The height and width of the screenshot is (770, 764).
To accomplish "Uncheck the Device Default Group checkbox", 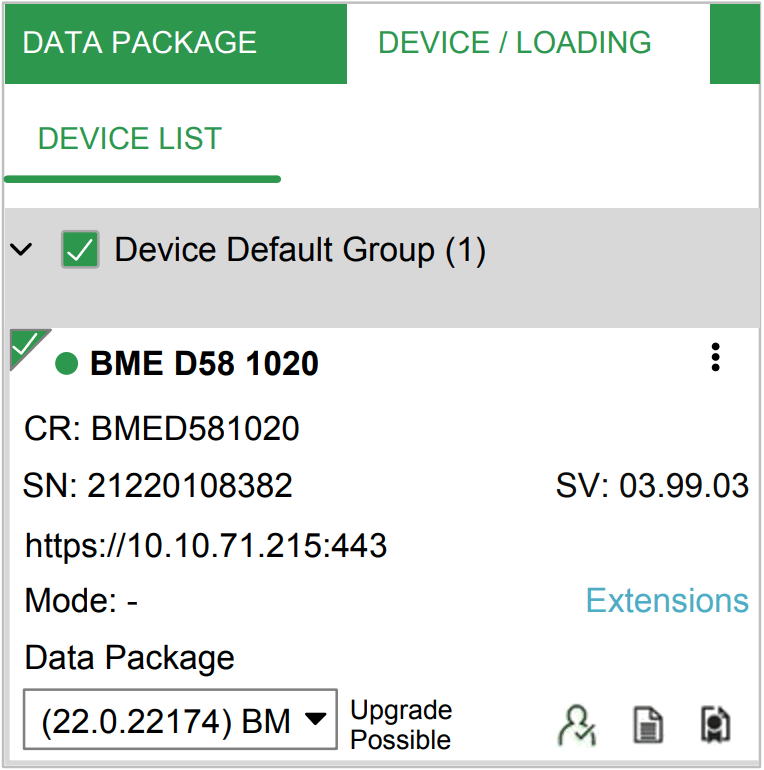I will [80, 249].
